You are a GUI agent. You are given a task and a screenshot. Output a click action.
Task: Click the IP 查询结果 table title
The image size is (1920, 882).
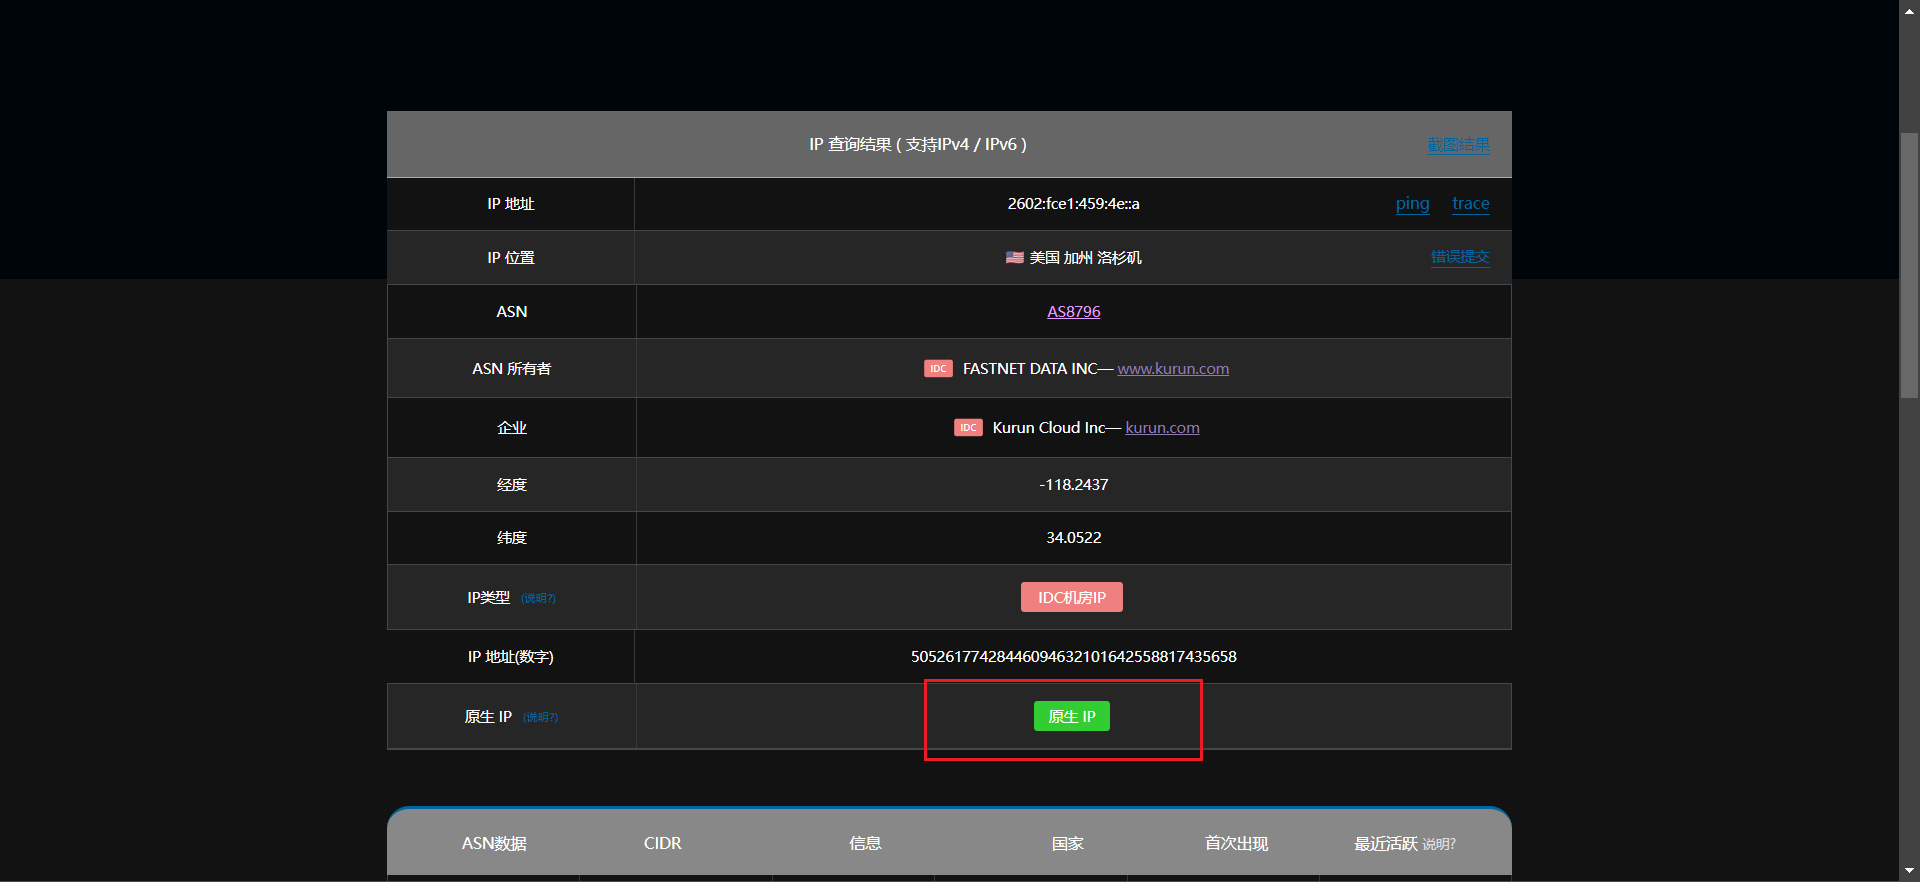[917, 145]
